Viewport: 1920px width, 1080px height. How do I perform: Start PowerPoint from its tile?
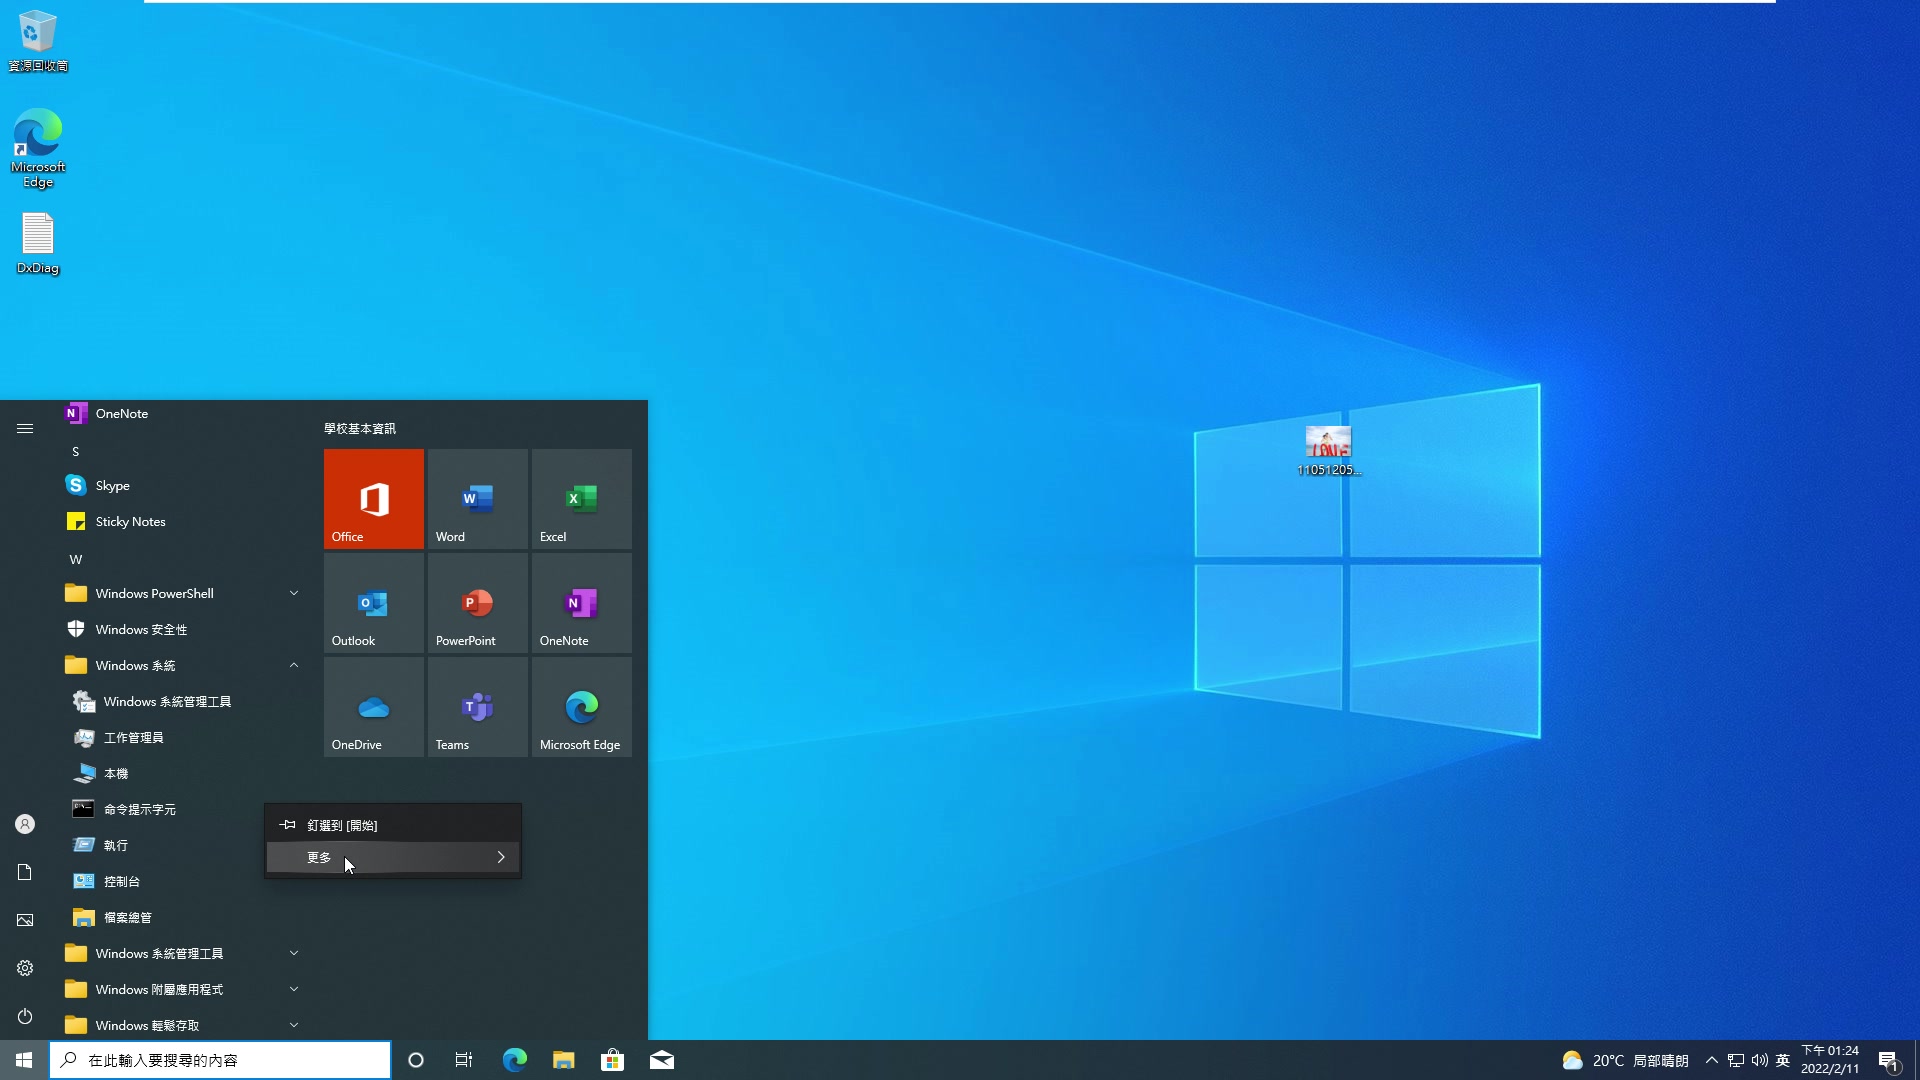point(477,603)
